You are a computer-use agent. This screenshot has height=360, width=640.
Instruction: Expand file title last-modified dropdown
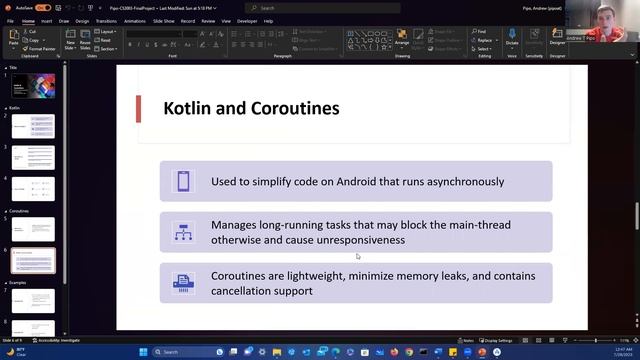pyautogui.click(x=215, y=8)
